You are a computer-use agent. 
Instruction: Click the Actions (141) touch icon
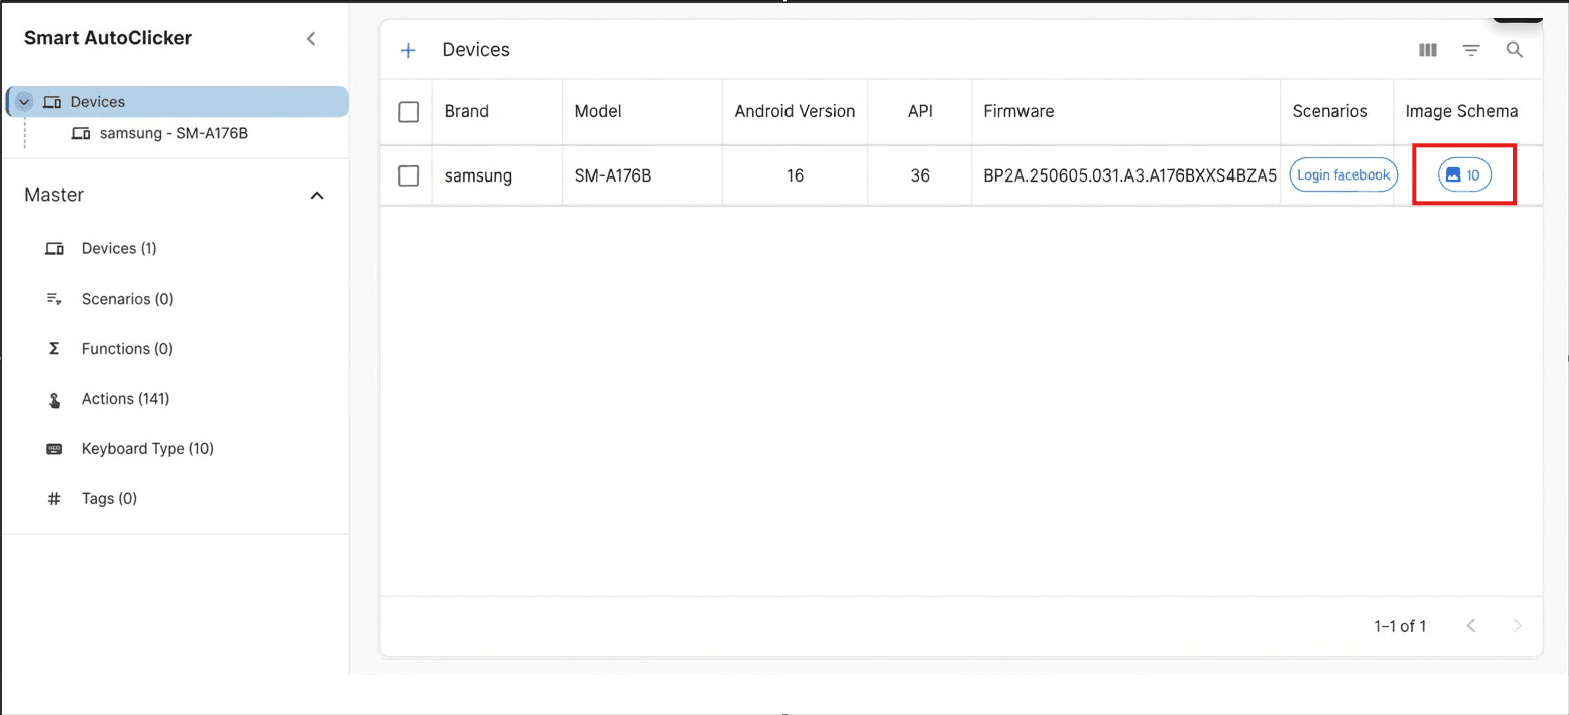coord(54,400)
